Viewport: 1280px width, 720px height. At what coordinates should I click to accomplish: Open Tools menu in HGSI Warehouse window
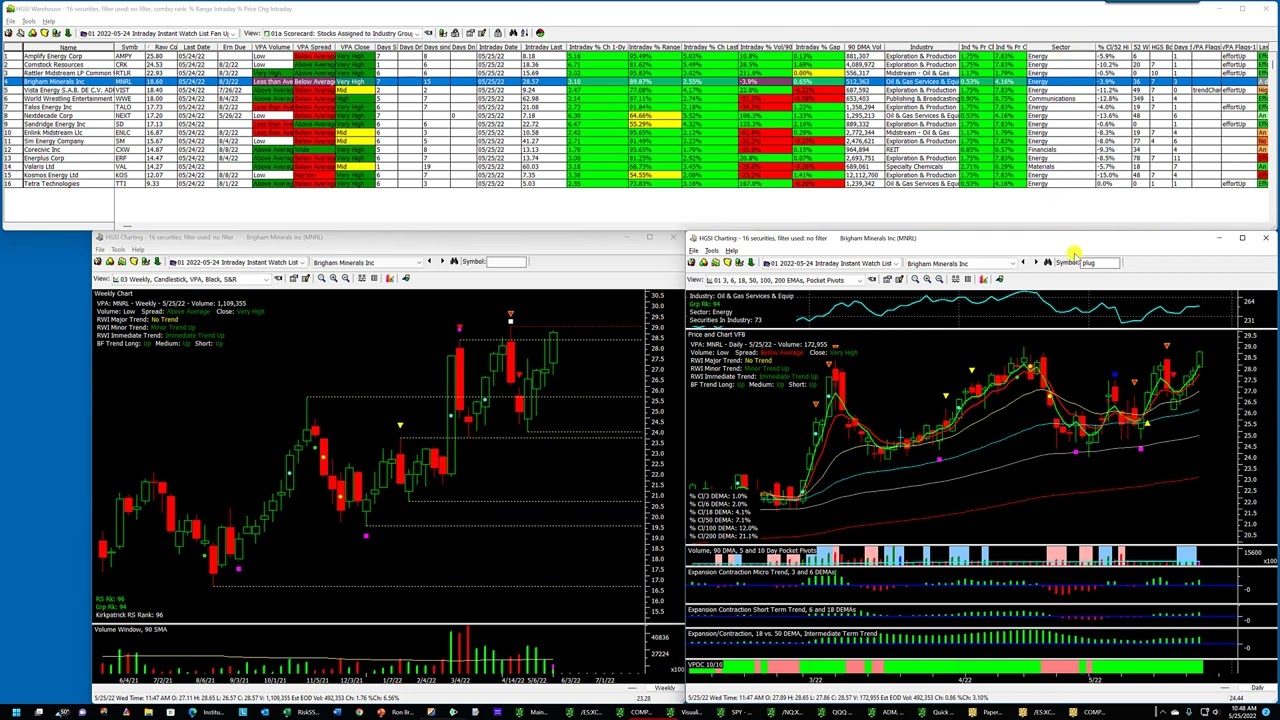(x=29, y=21)
